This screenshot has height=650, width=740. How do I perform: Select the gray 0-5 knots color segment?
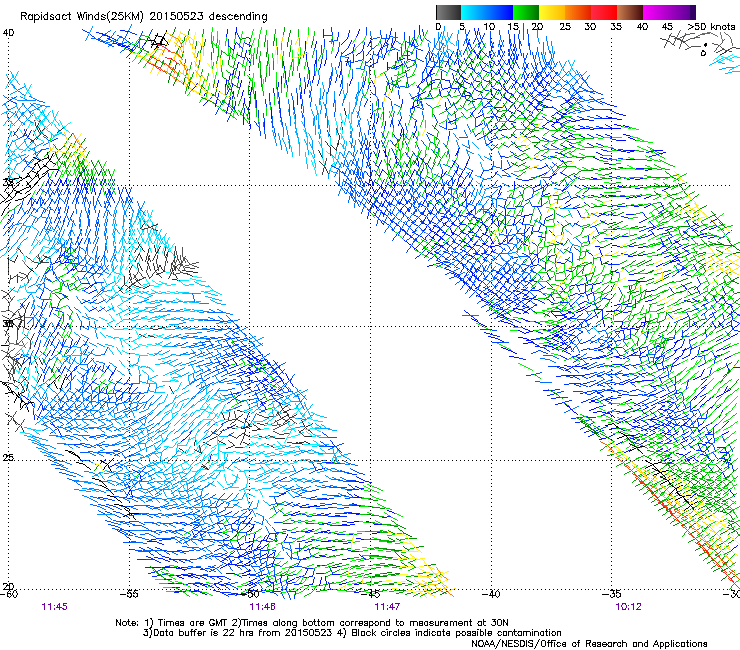(448, 12)
